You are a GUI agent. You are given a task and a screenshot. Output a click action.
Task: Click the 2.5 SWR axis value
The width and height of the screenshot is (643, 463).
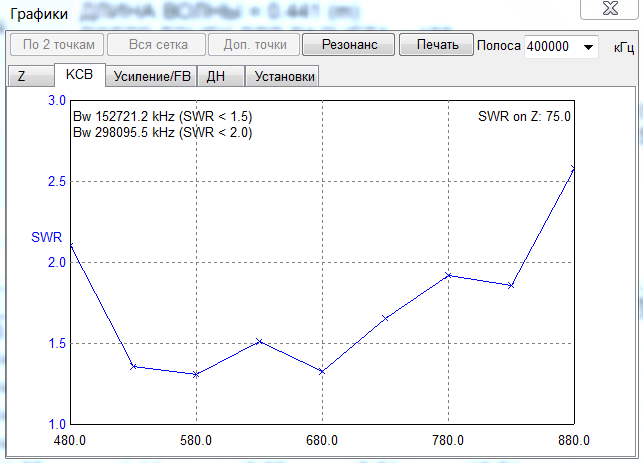(57, 181)
